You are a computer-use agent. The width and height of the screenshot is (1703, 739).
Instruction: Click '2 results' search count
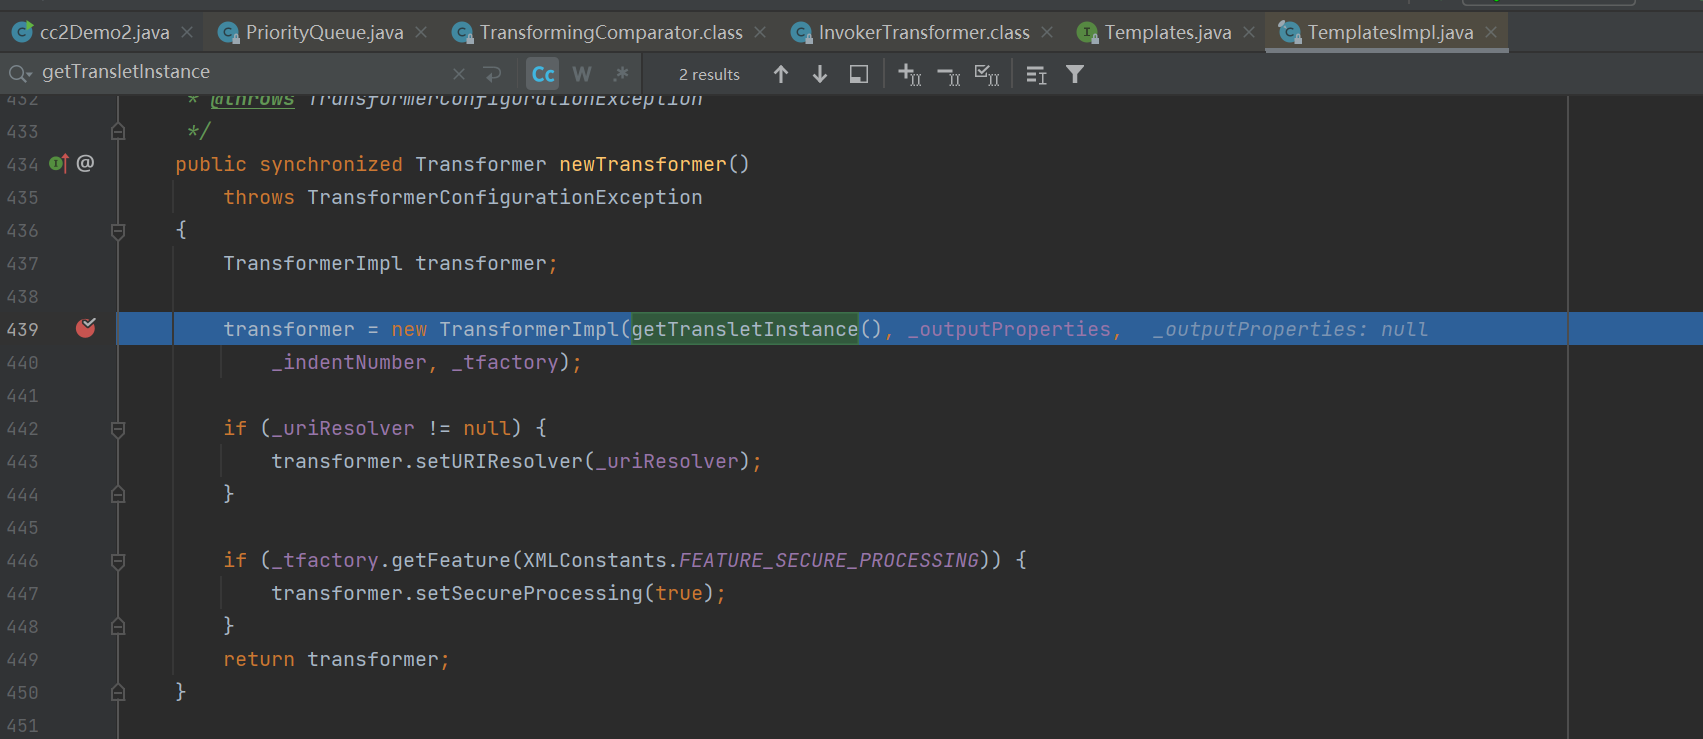click(x=709, y=75)
